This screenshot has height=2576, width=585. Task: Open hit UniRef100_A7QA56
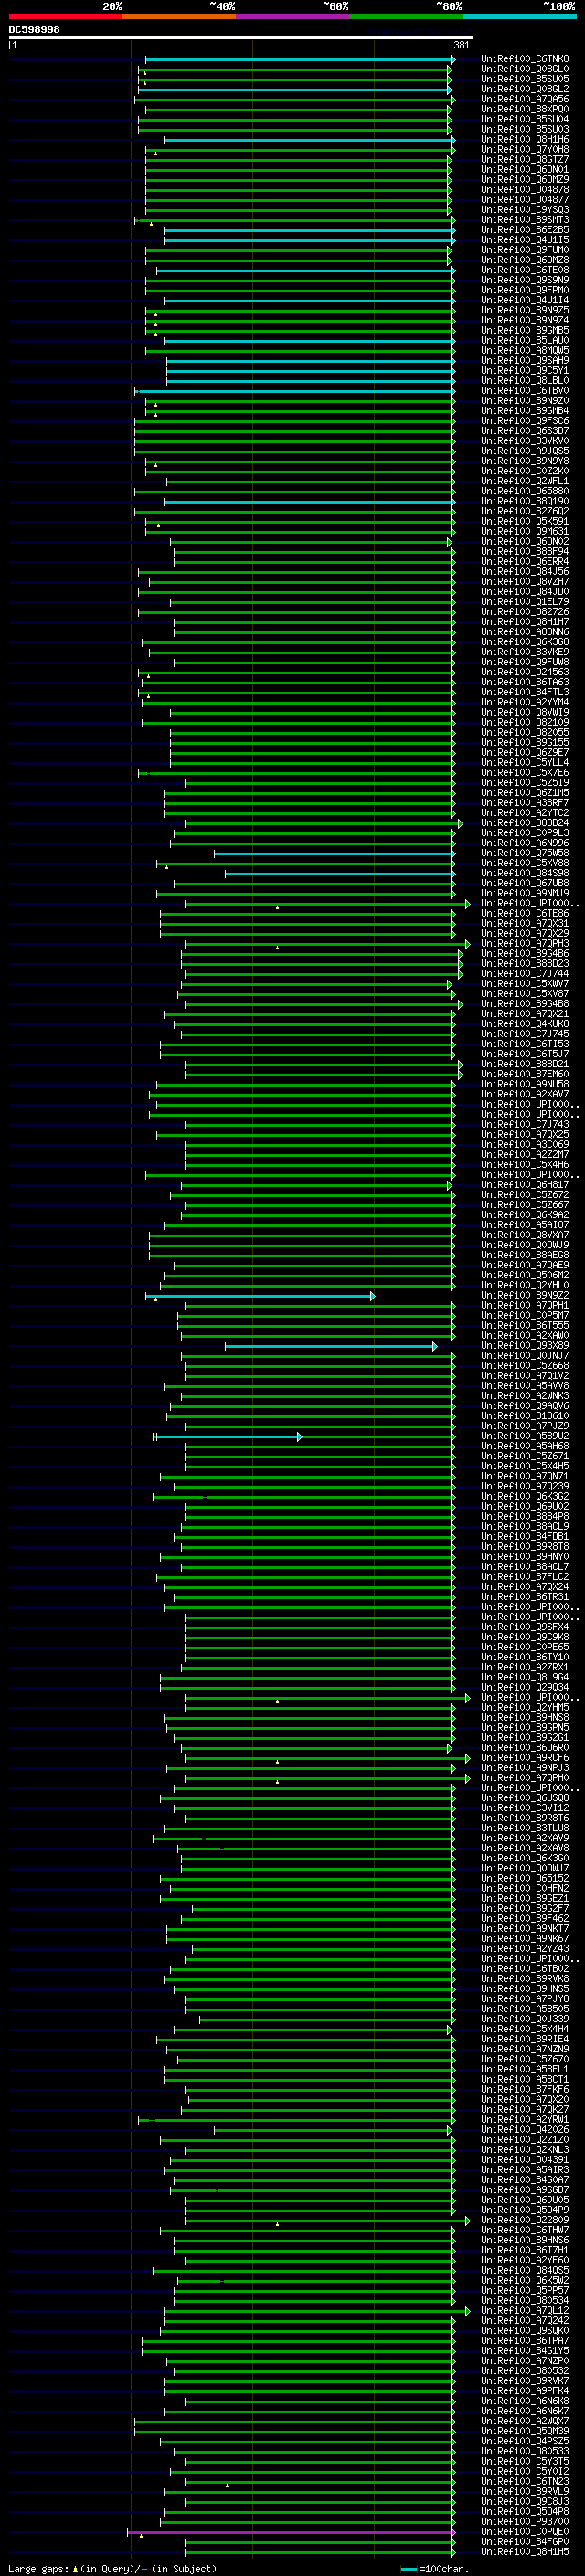pos(525,99)
